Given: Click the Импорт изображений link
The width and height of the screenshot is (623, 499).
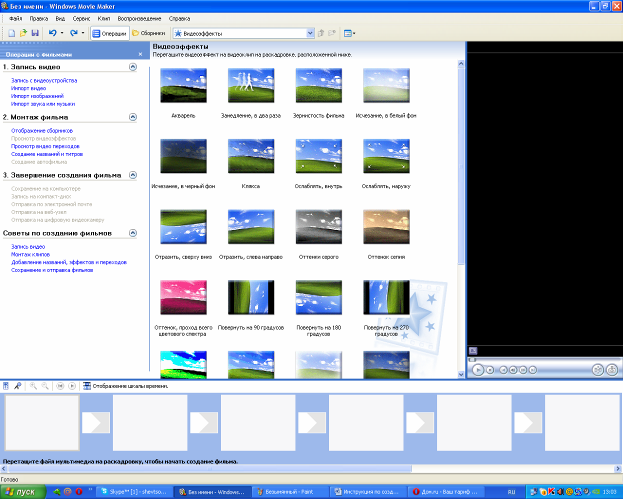Looking at the screenshot, I should click(x=37, y=96).
